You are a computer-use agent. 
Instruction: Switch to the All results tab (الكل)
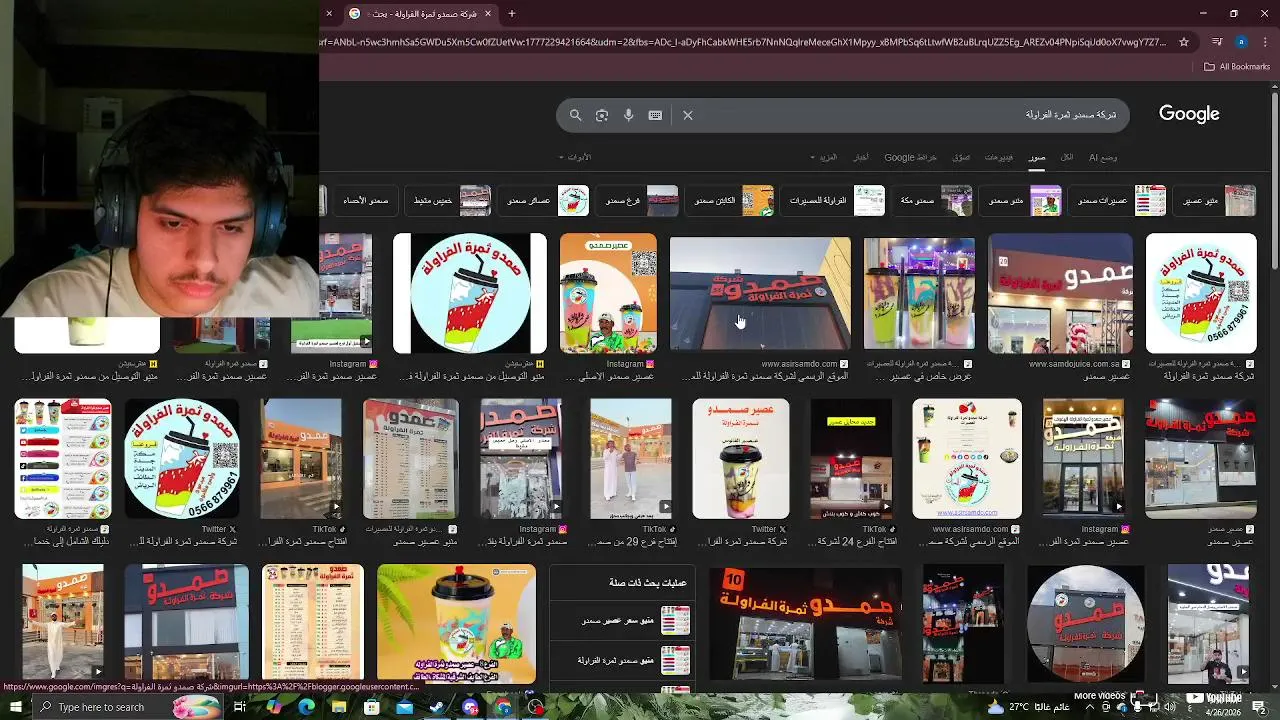tap(1067, 158)
